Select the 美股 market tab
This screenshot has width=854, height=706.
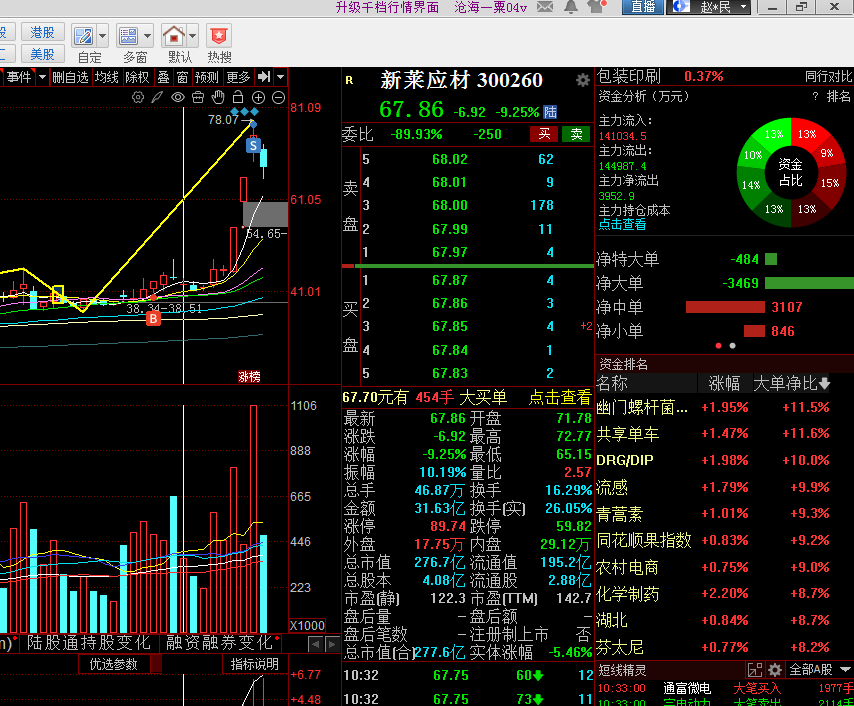(42, 54)
